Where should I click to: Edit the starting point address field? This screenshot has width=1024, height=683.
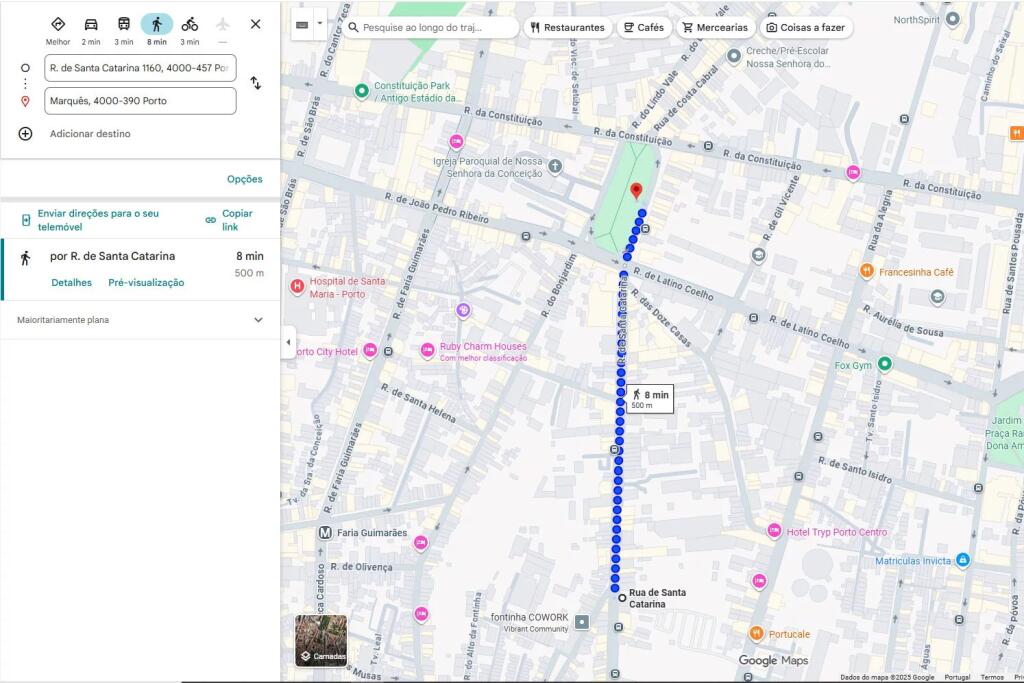140,68
